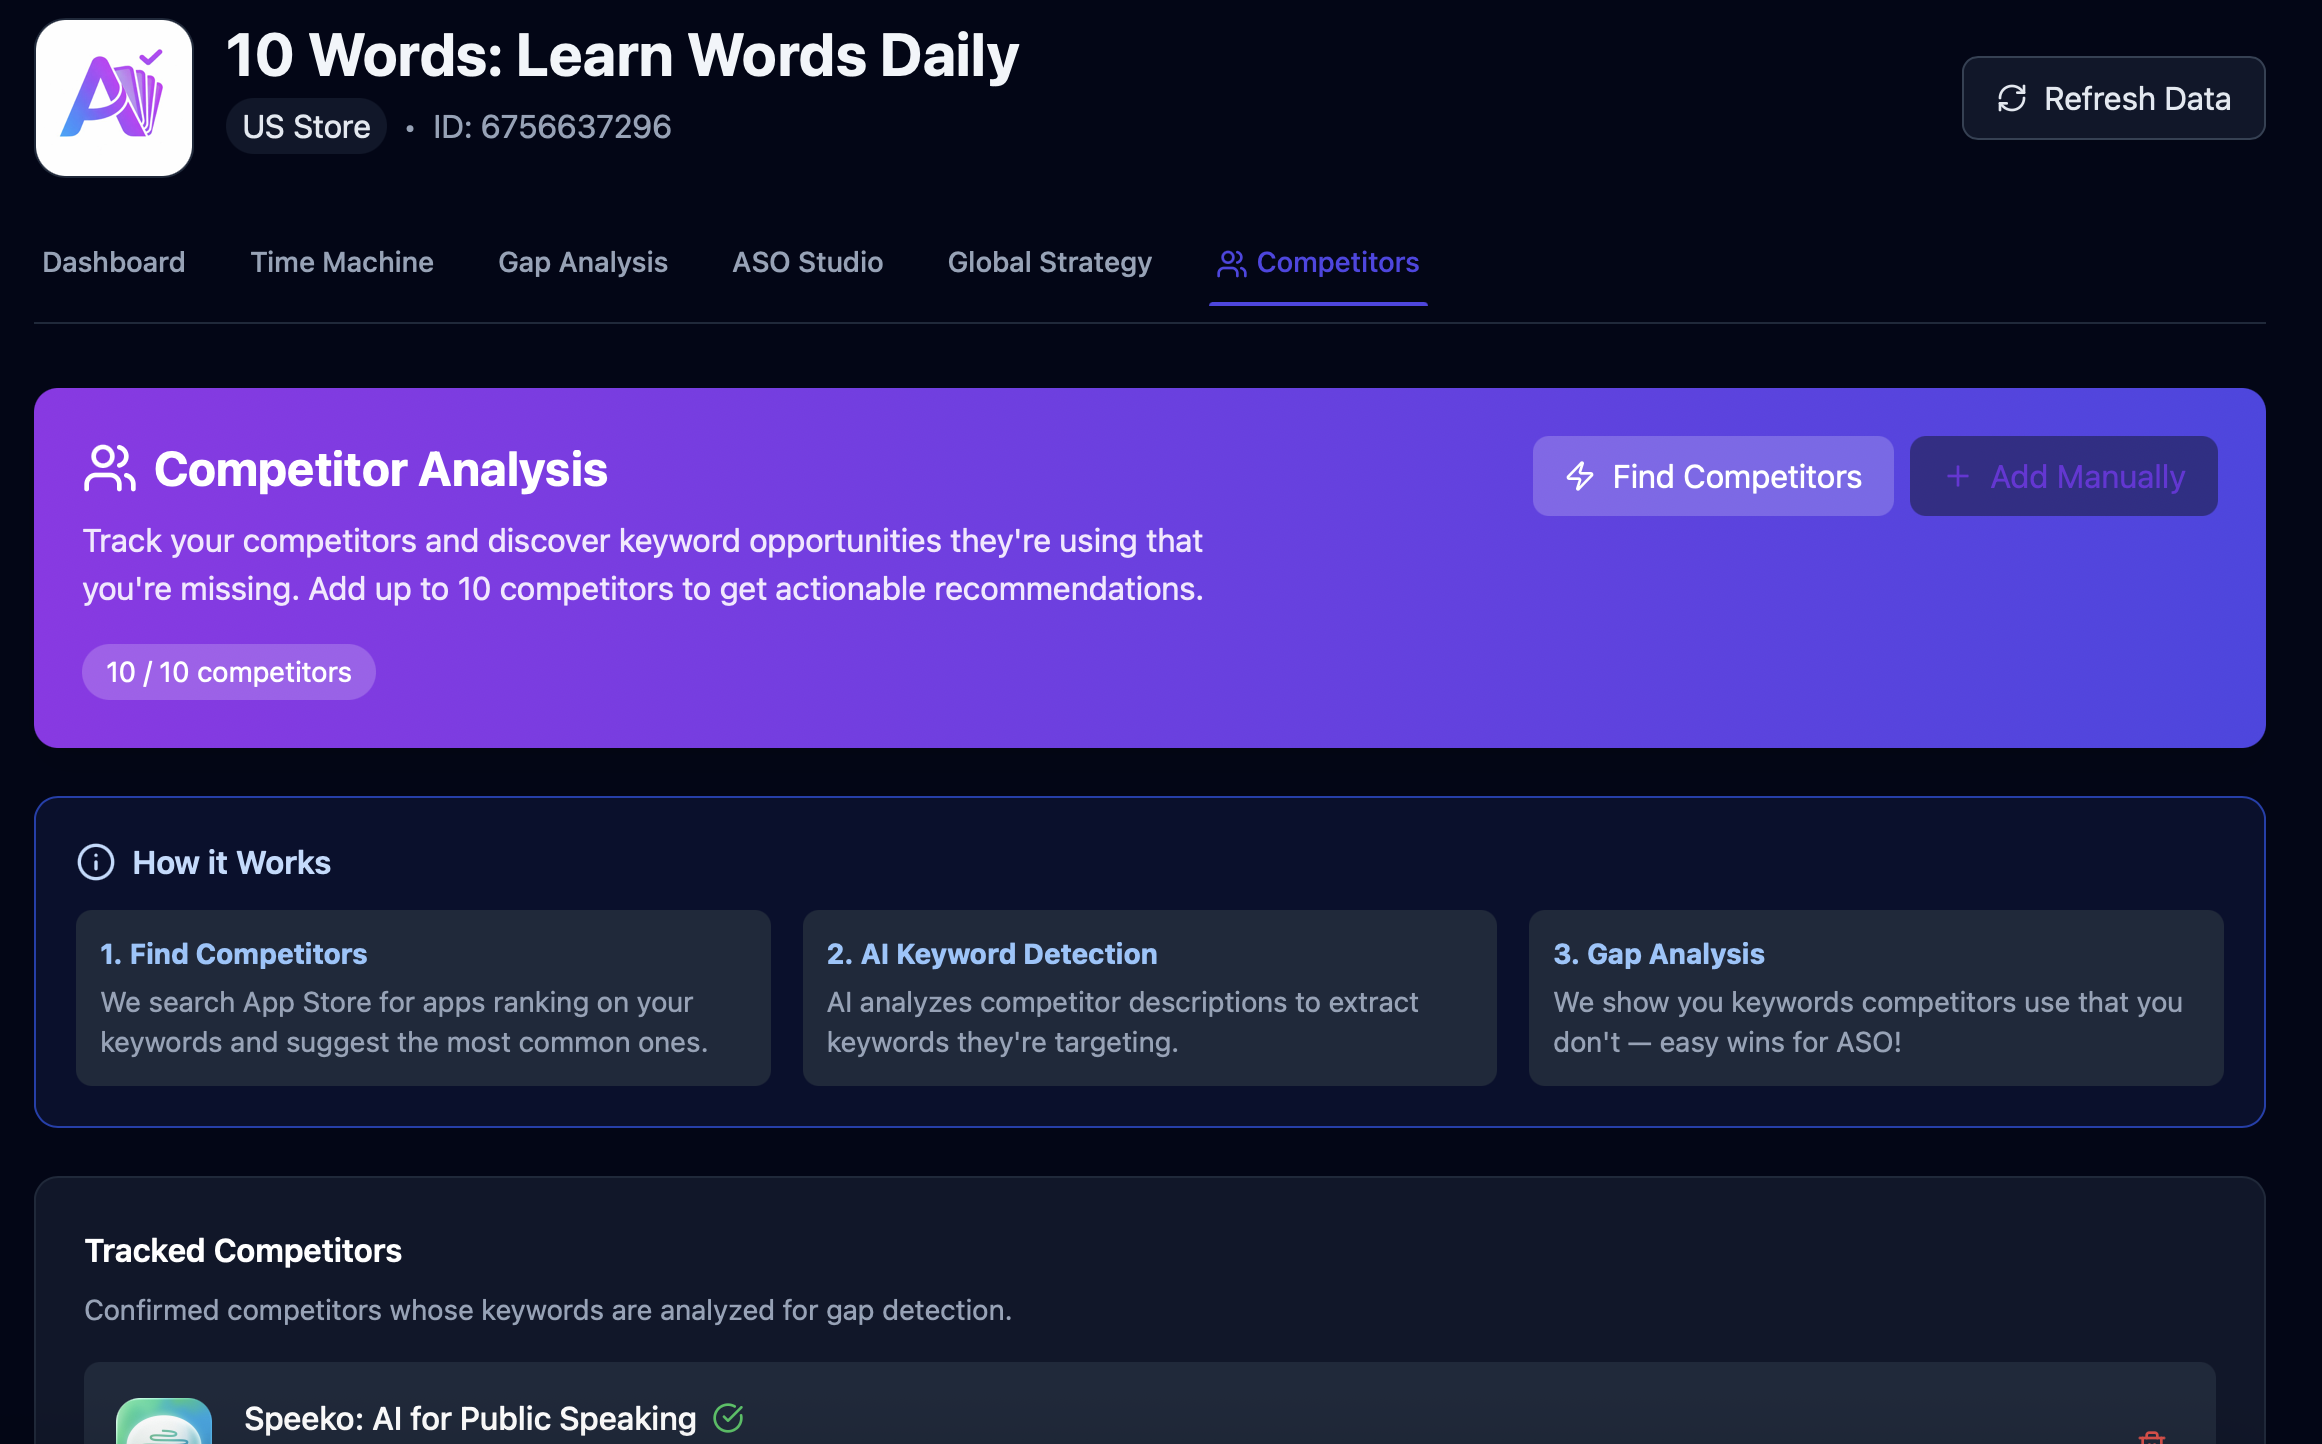Screen dimensions: 2322x1444
Task: Click the US Store badge
Action: [x=306, y=127]
